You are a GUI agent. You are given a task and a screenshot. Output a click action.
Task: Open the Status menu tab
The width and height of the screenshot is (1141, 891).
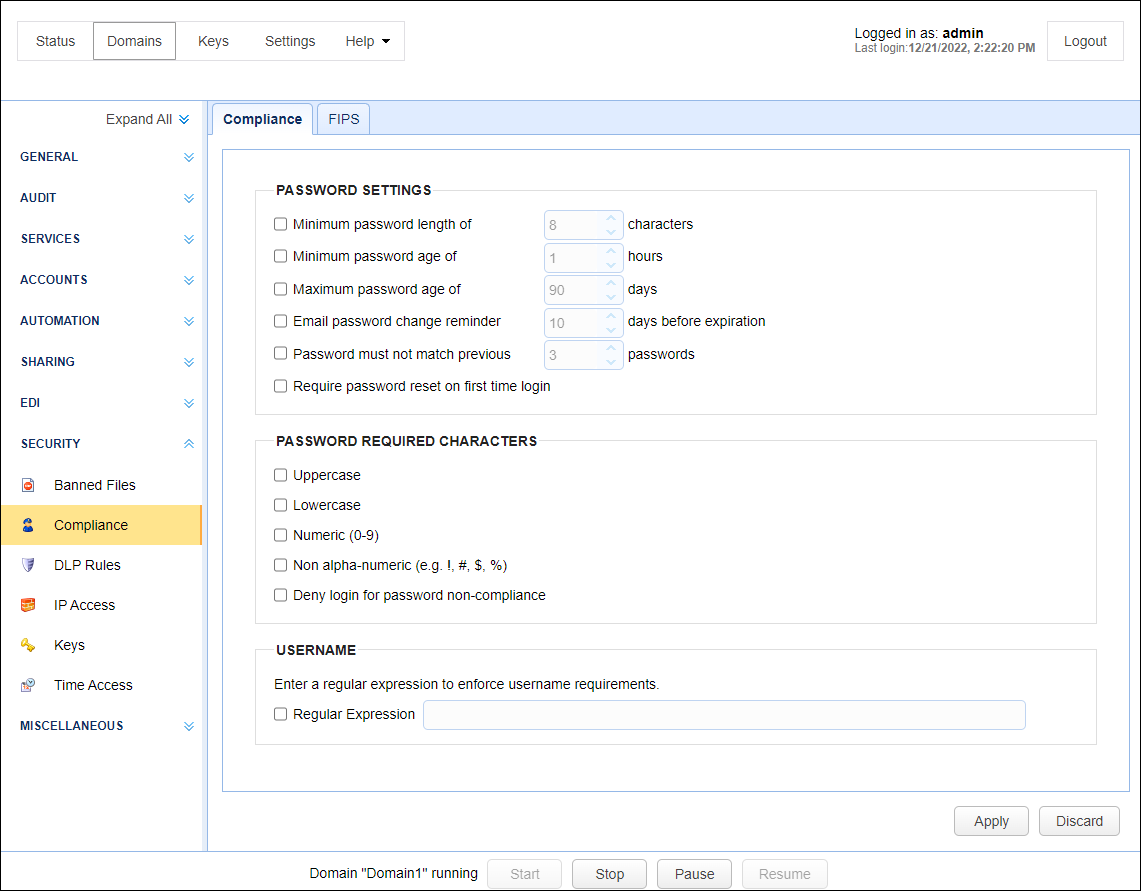55,41
